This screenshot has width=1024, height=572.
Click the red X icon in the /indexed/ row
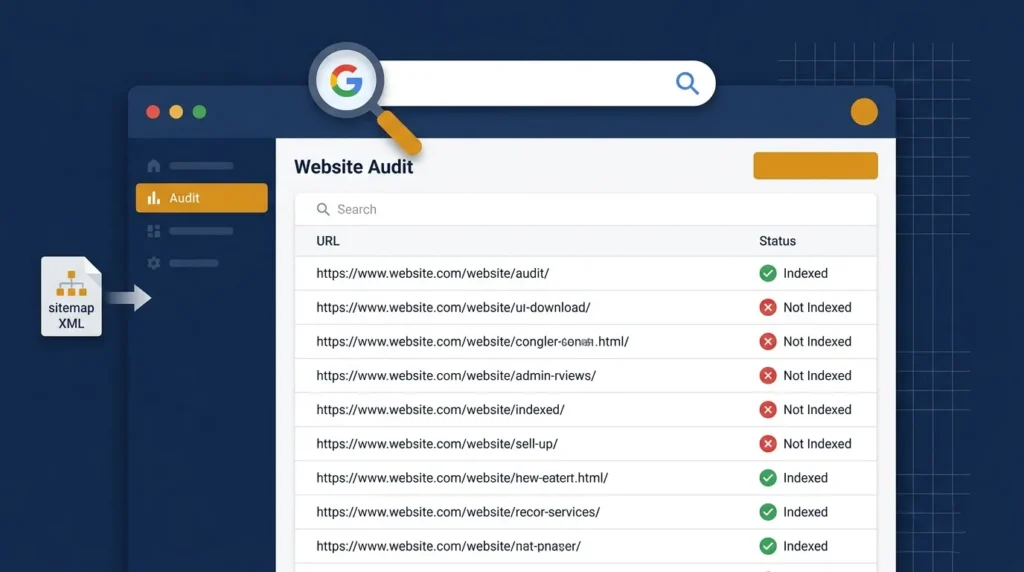768,409
